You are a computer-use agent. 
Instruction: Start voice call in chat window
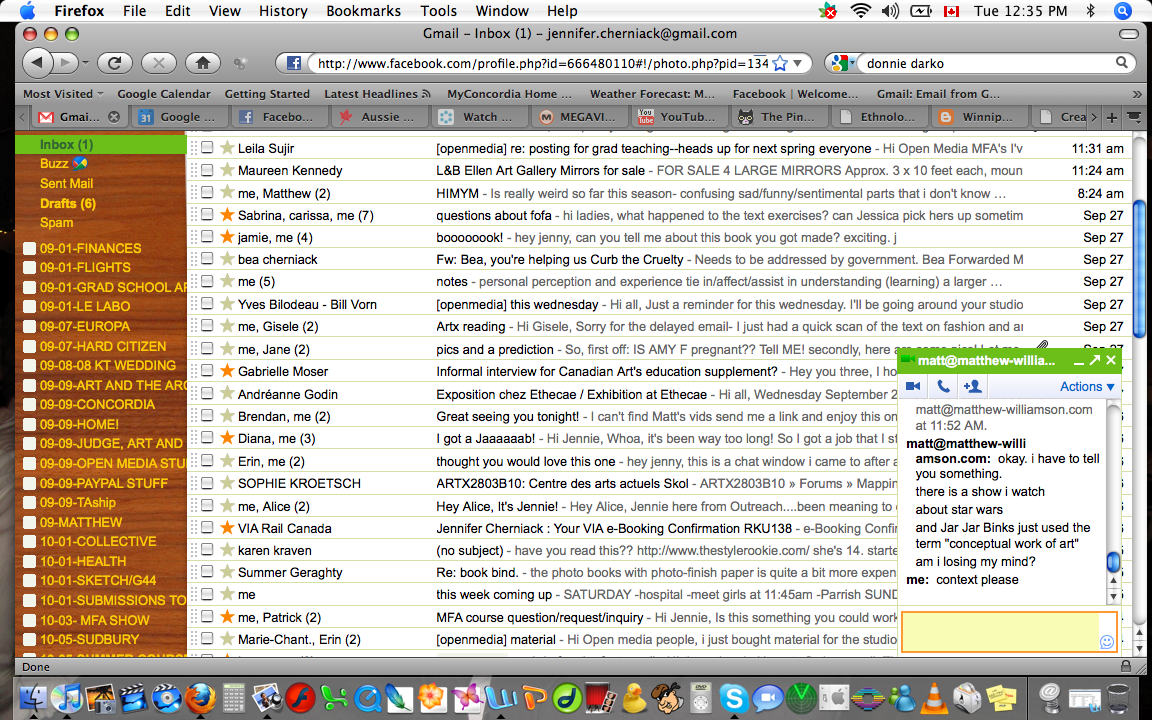(943, 386)
